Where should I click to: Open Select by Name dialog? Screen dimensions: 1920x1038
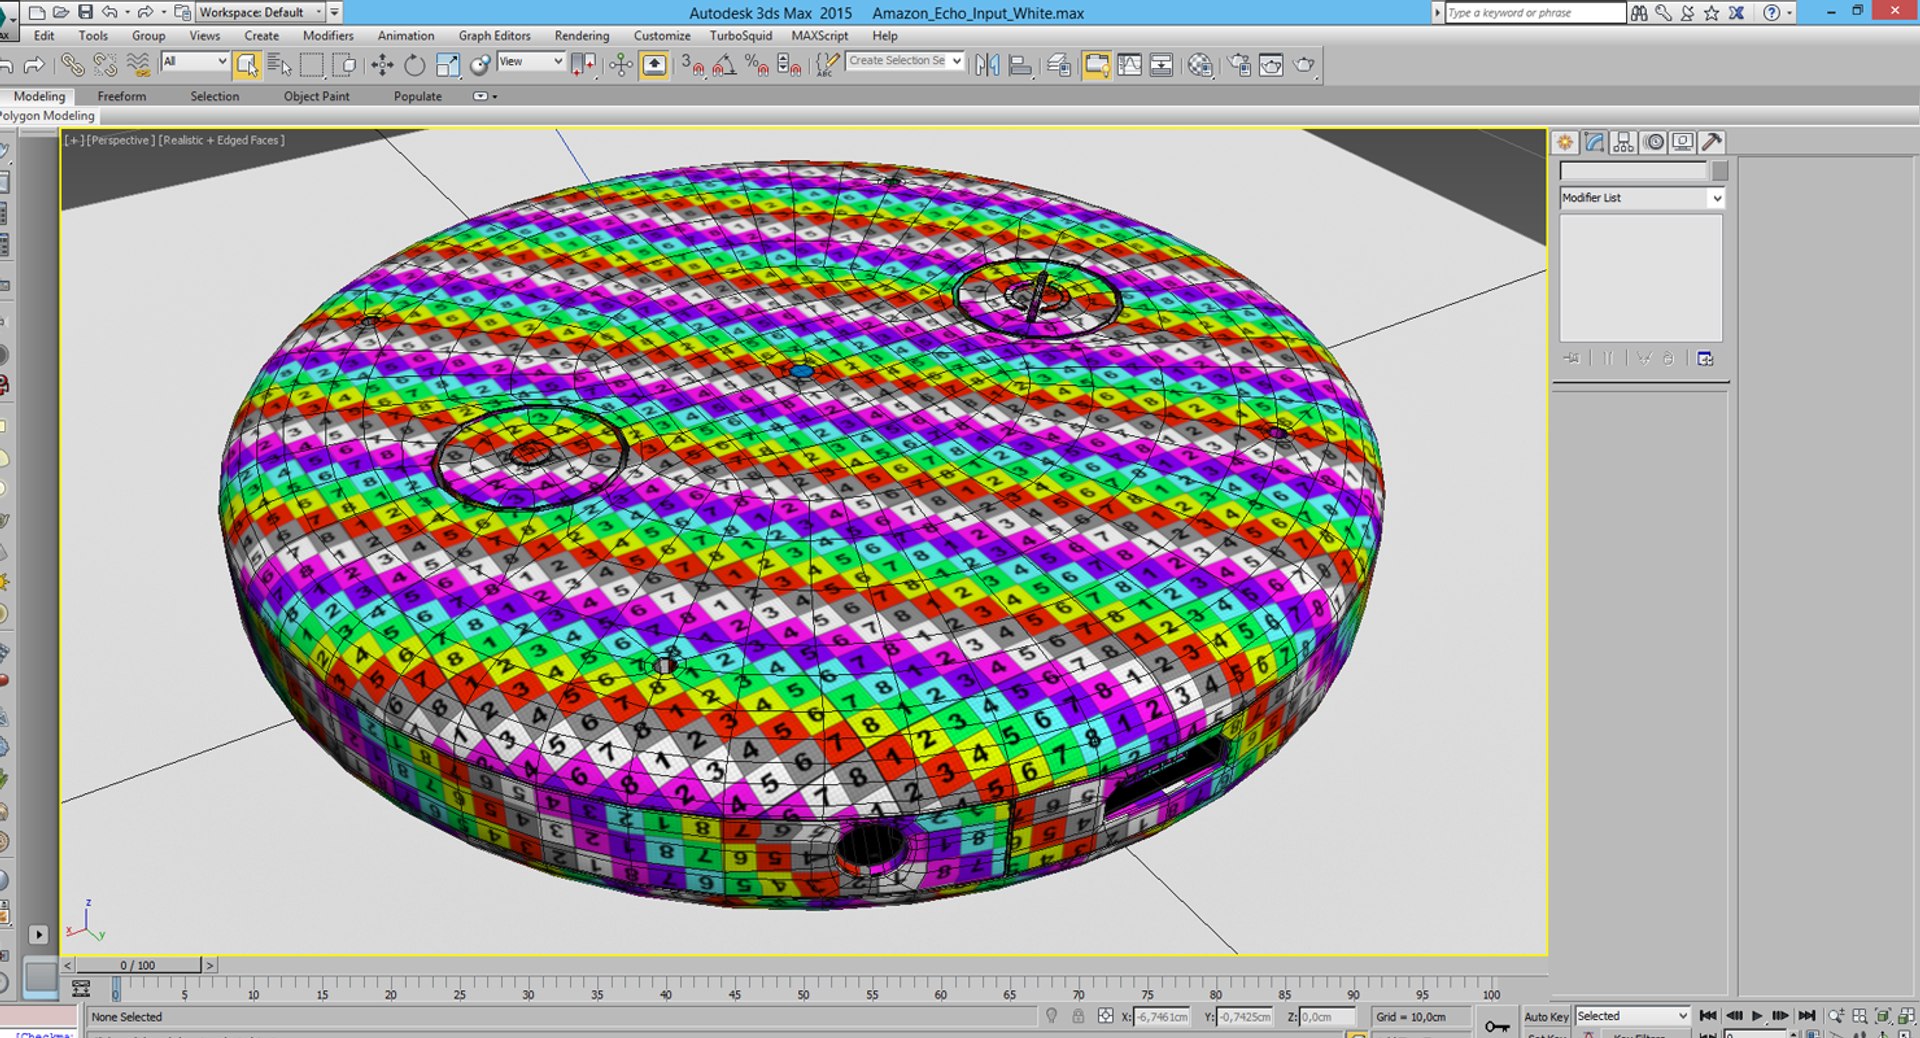(280, 65)
